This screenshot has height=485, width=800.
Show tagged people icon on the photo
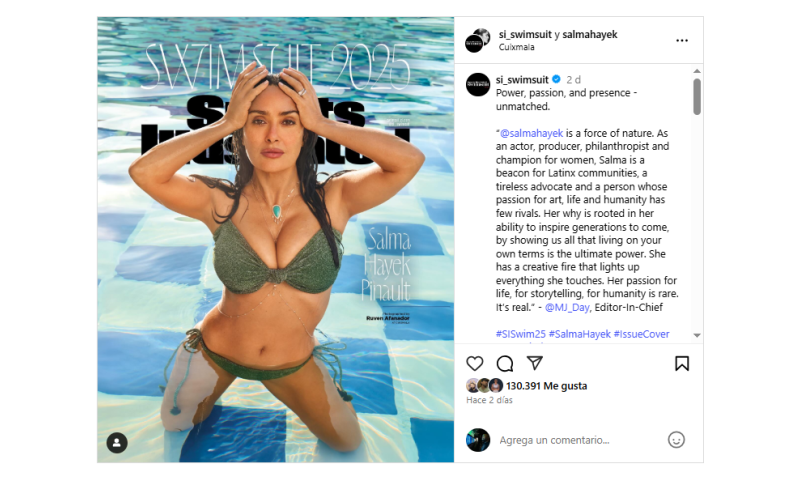pyautogui.click(x=117, y=443)
